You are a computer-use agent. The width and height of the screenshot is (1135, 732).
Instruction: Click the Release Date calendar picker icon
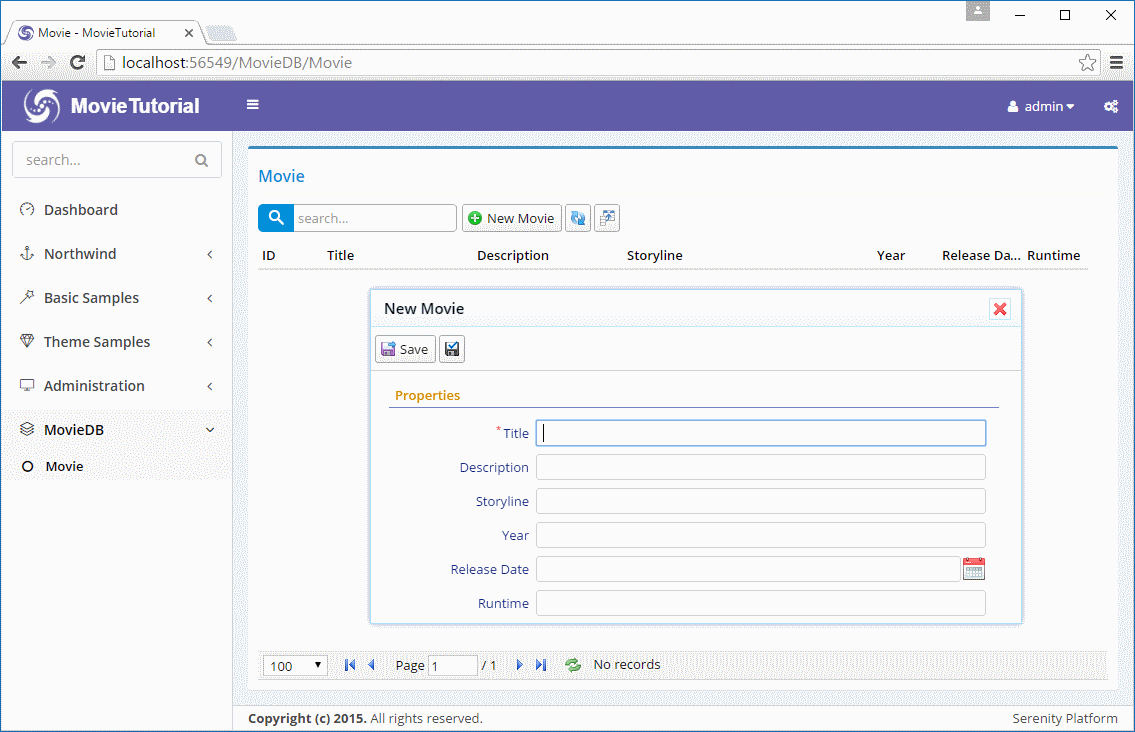tap(973, 569)
